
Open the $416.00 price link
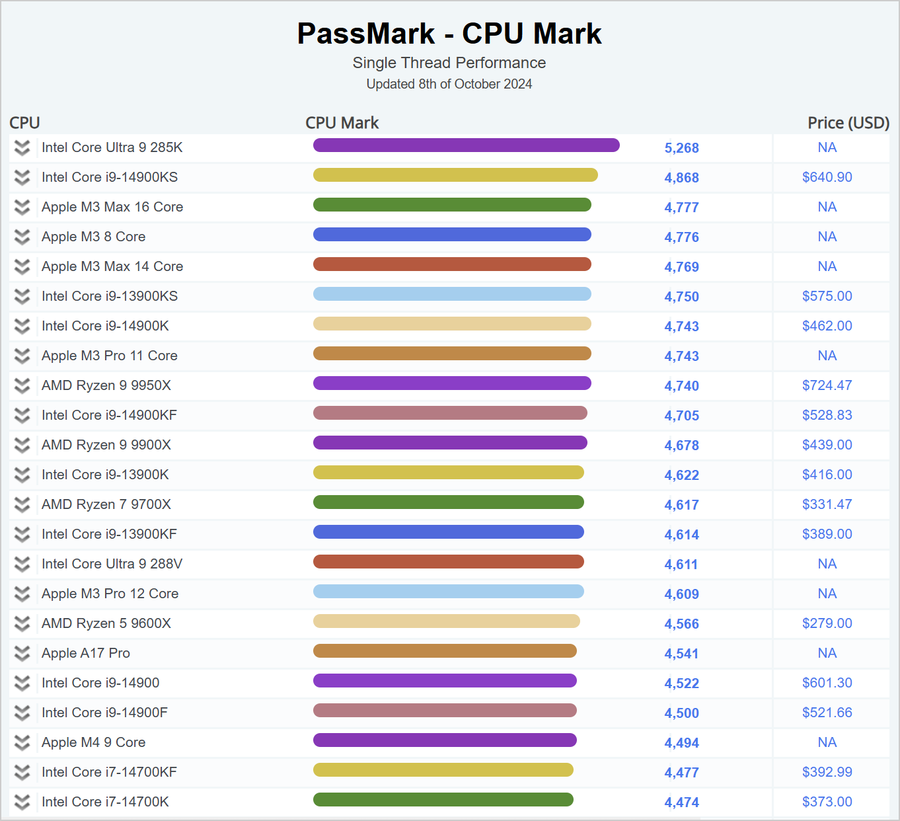(x=827, y=475)
